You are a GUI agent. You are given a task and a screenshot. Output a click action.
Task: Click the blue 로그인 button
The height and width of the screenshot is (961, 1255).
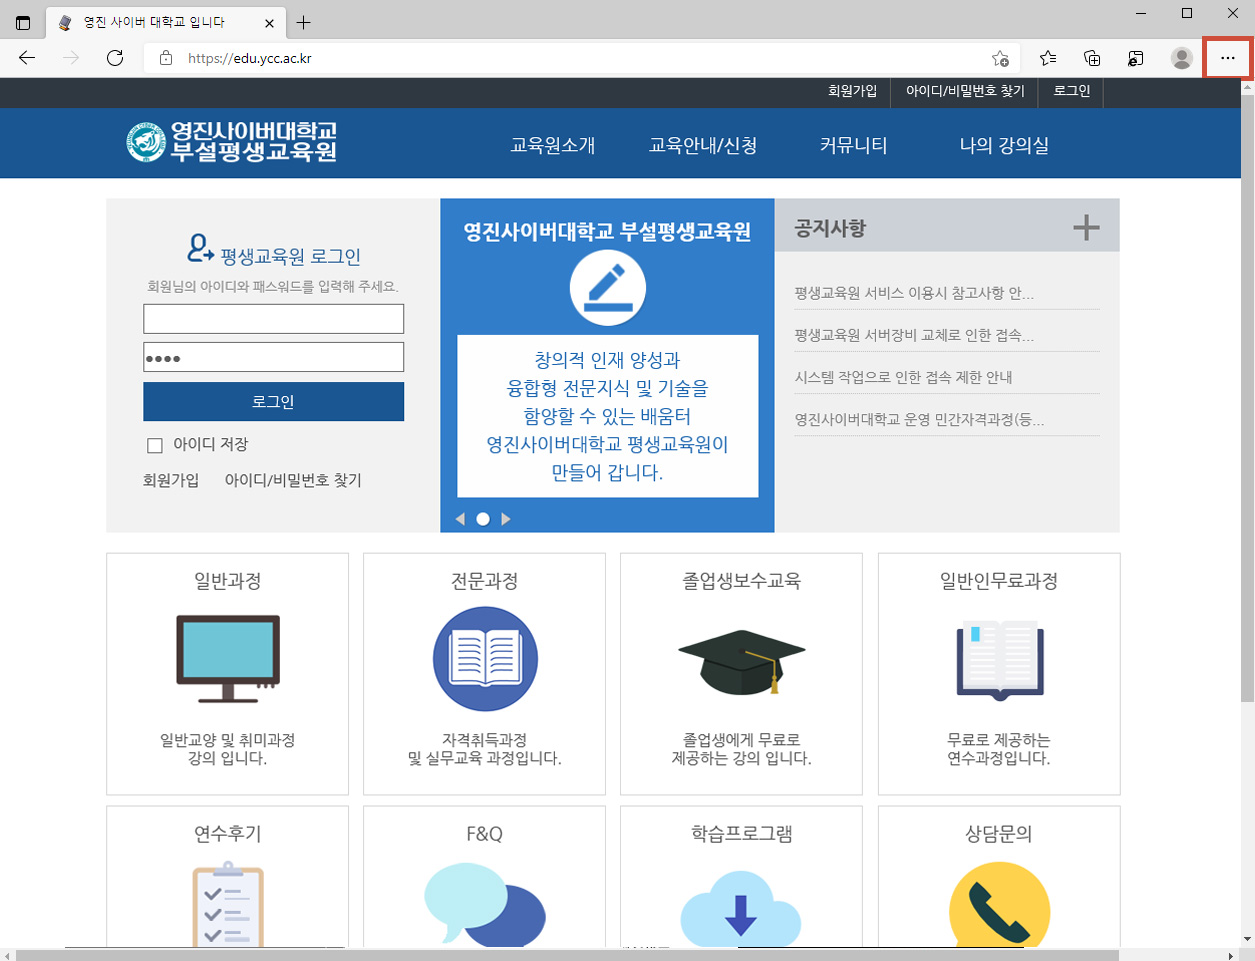point(274,401)
